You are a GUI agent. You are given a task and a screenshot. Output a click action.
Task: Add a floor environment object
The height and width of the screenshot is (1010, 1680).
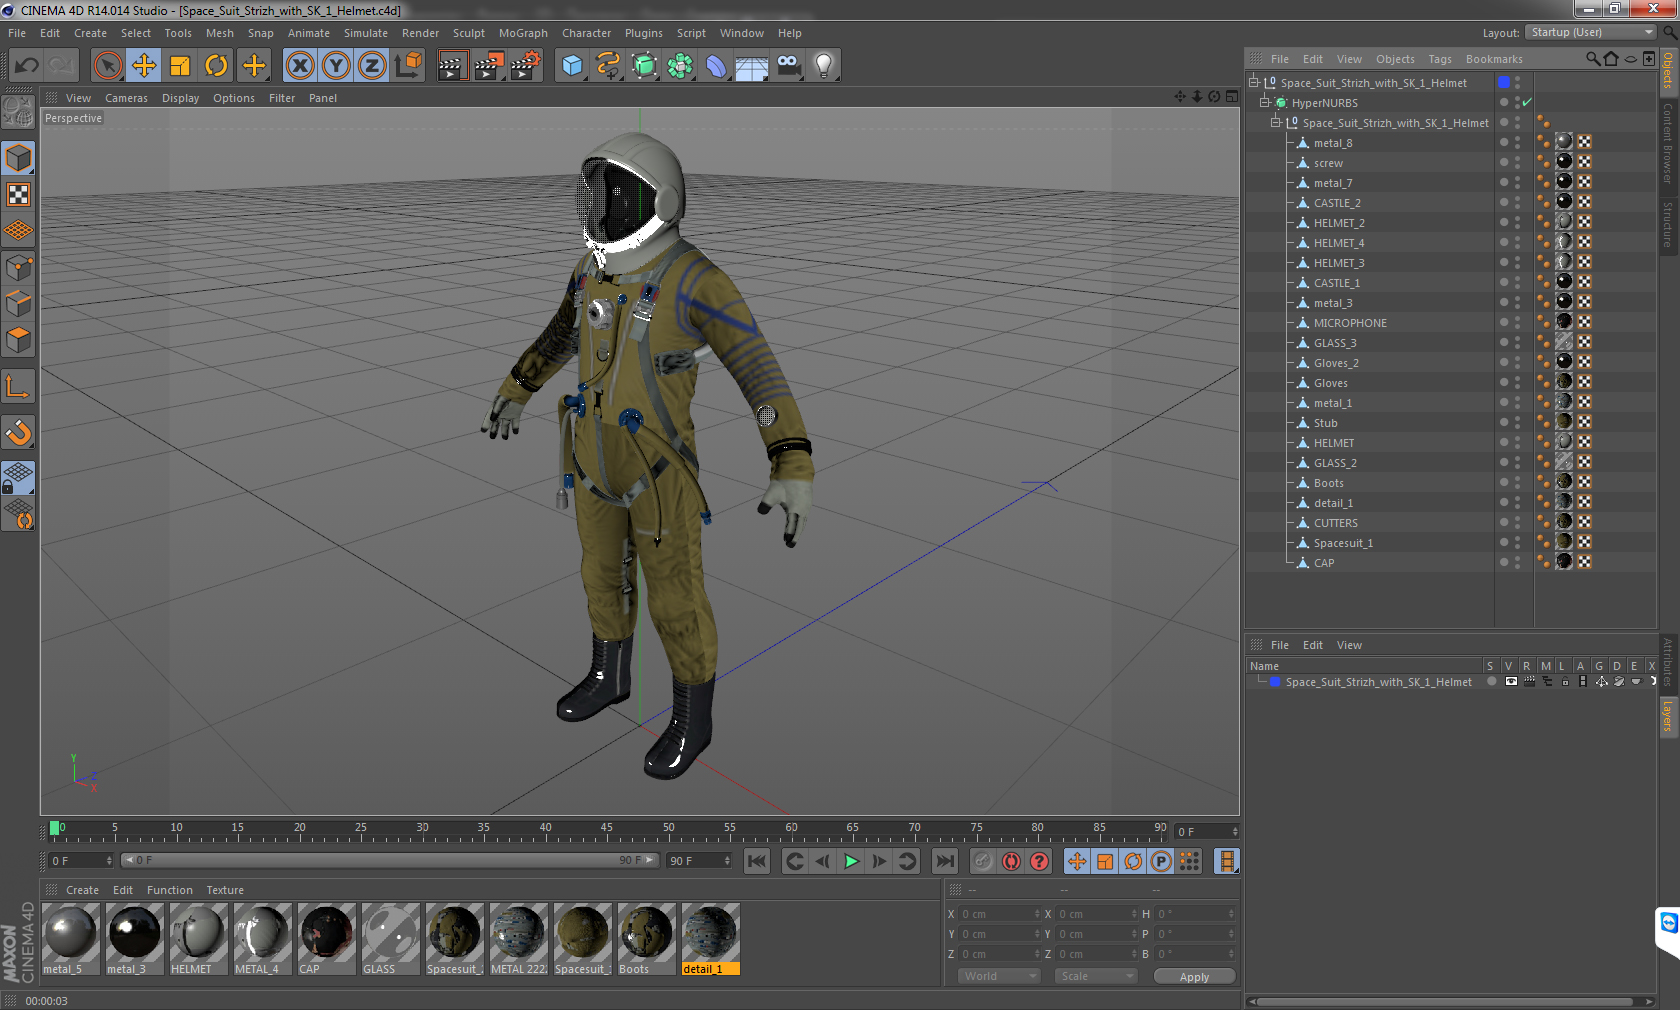point(752,66)
